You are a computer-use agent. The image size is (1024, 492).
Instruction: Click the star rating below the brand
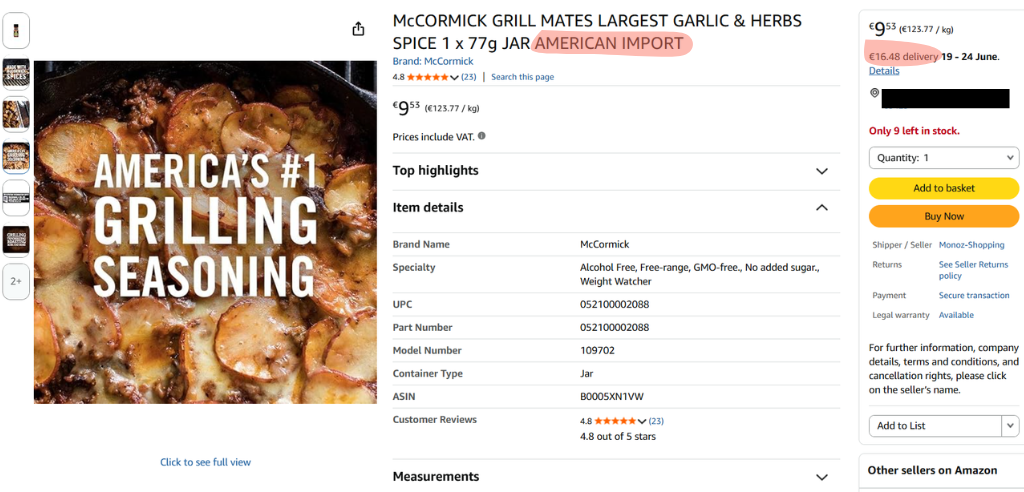click(428, 77)
